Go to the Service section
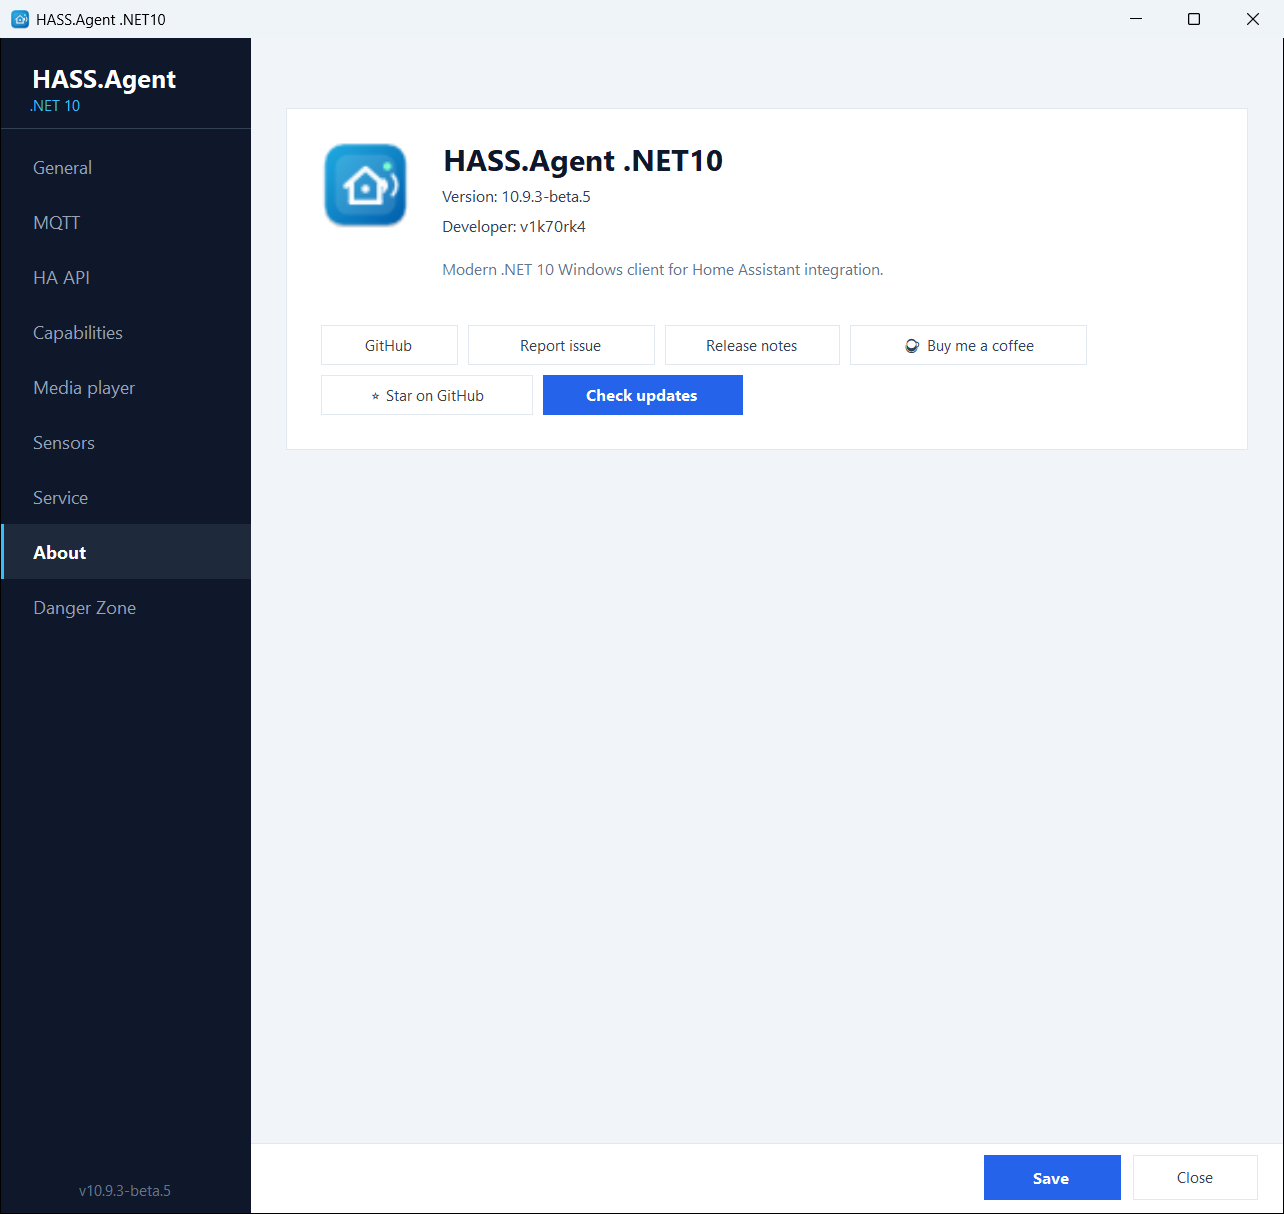Viewport: 1284px width, 1214px height. tap(126, 497)
